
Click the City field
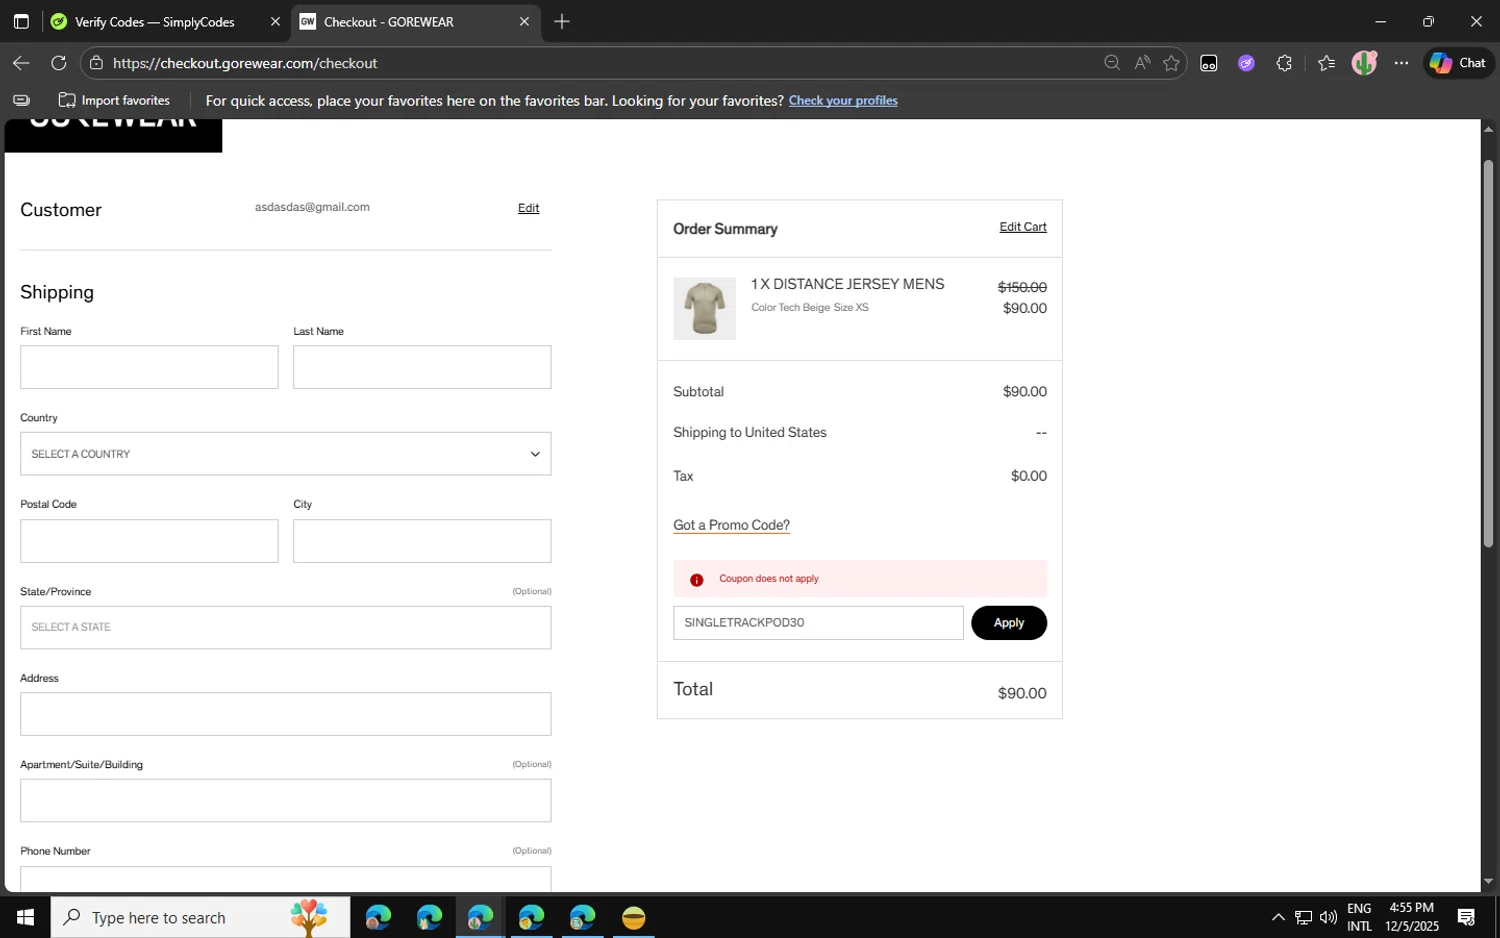coord(422,541)
